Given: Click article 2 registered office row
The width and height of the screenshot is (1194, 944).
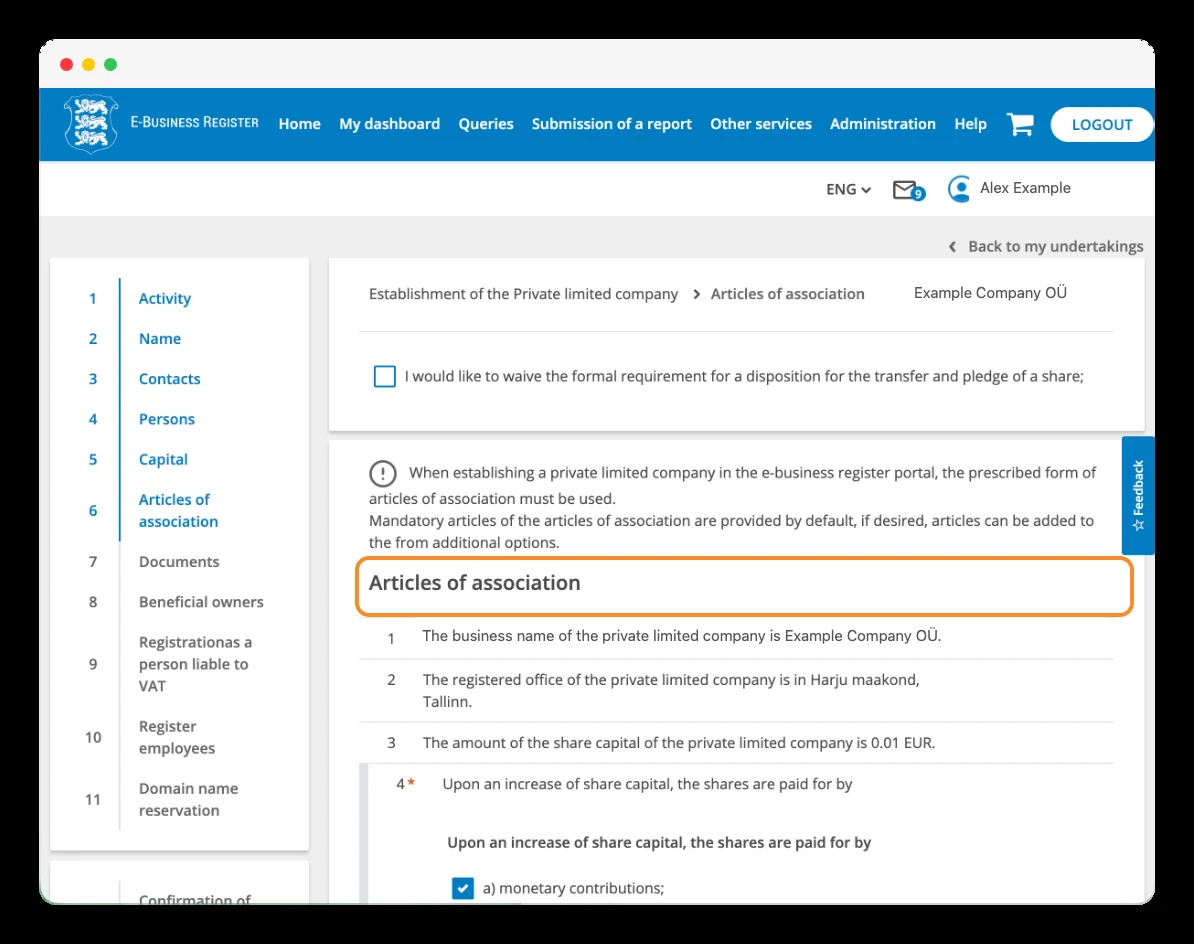Looking at the screenshot, I should (736, 690).
